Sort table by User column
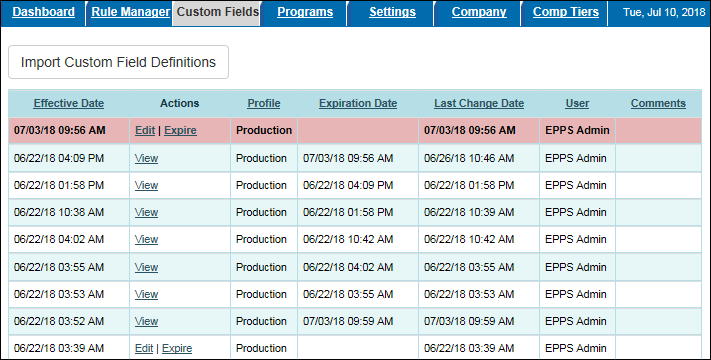The height and width of the screenshot is (360, 711). click(x=577, y=103)
